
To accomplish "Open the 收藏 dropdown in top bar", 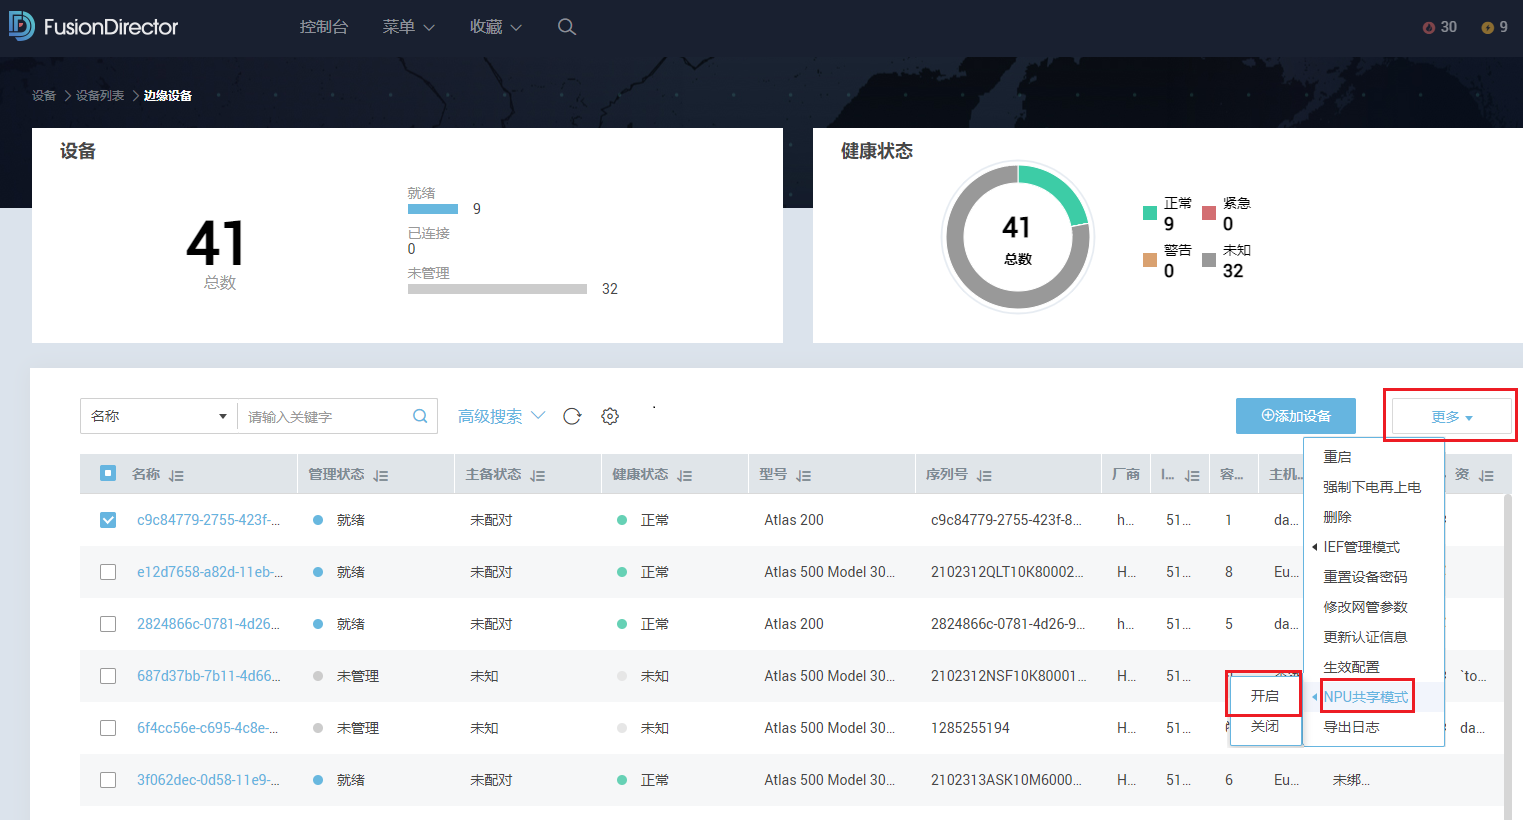I will [496, 27].
